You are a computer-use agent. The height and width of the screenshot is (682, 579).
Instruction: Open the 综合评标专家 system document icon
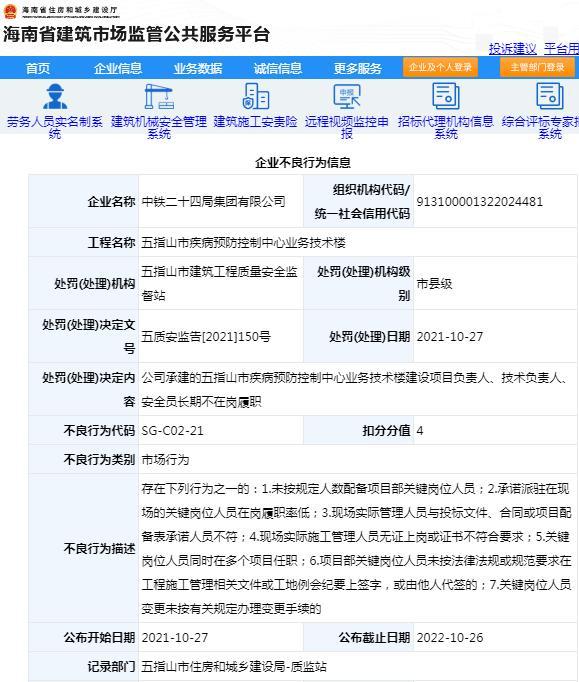click(550, 96)
